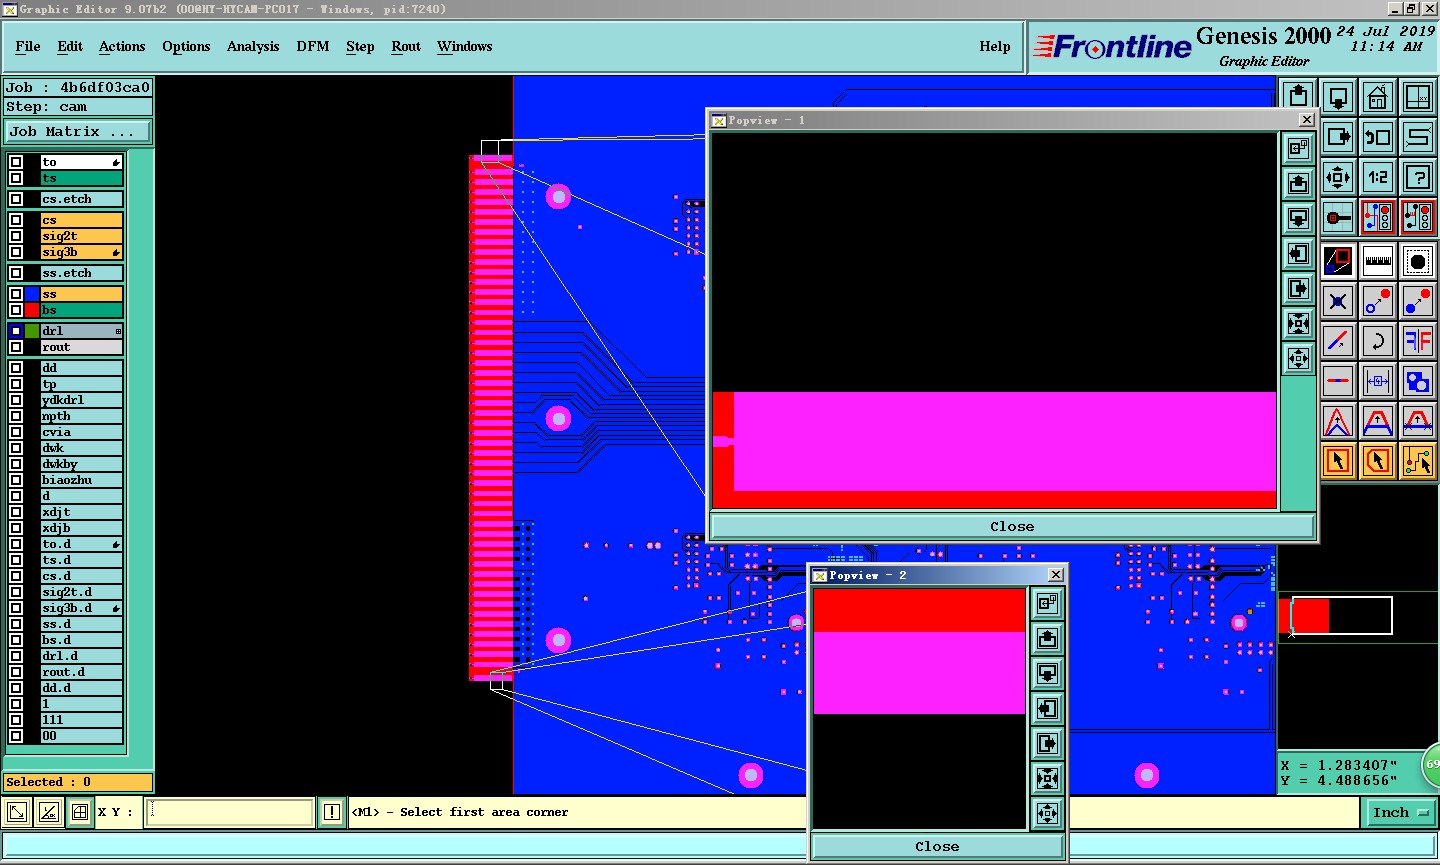
Task: Click the red color swatch of layer bs
Action: click(x=32, y=310)
